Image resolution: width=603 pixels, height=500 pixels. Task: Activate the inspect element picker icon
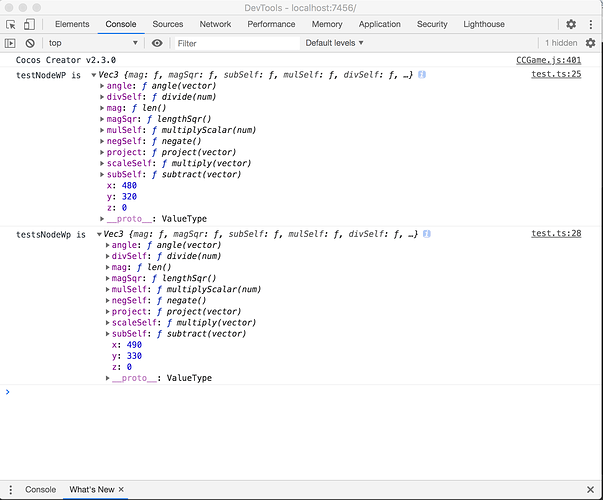coord(11,24)
